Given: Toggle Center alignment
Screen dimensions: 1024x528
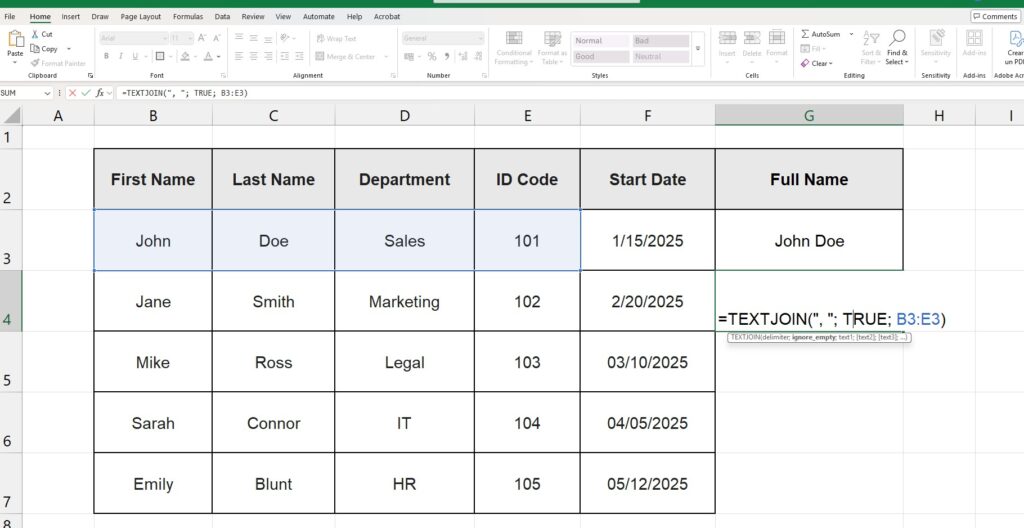Looking at the screenshot, I should [254, 57].
